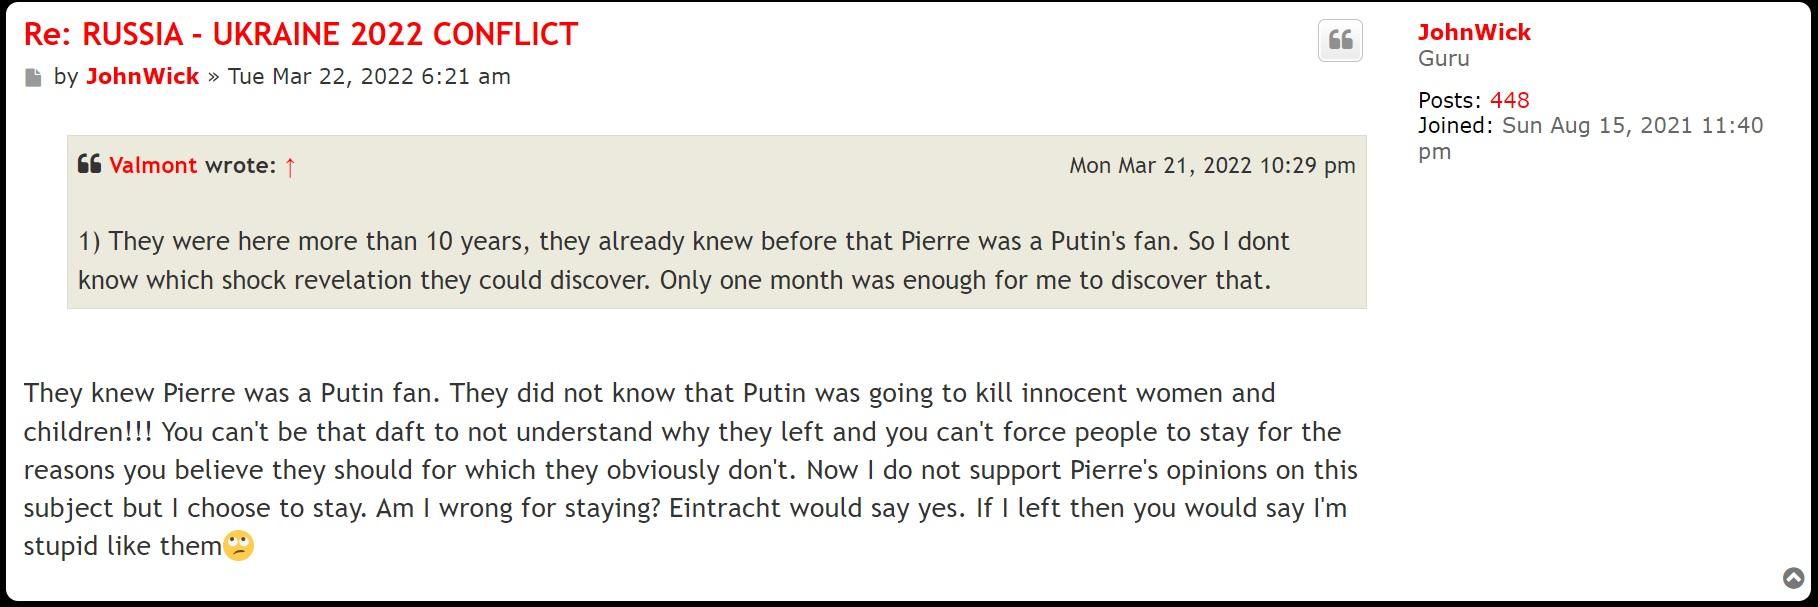Open the 'Re: RUSSIA - UKRAINE 2022 CONFLICT' title link

301,34
